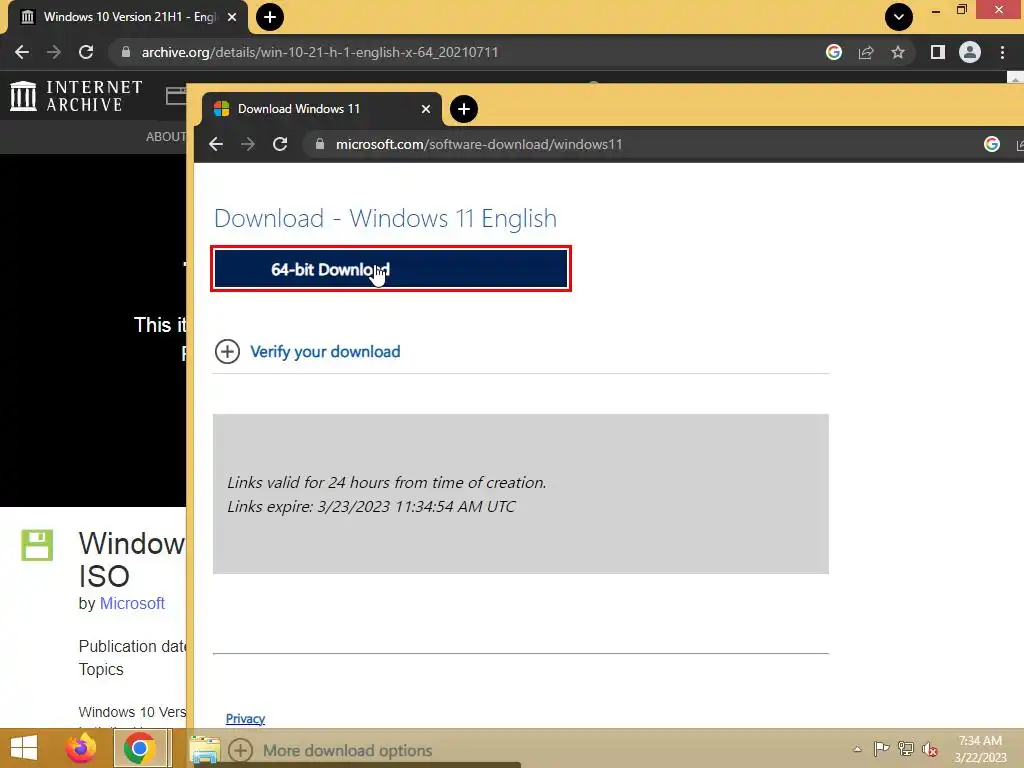Go back in the Download Windows 11 window
1024x768 pixels.
pos(216,144)
